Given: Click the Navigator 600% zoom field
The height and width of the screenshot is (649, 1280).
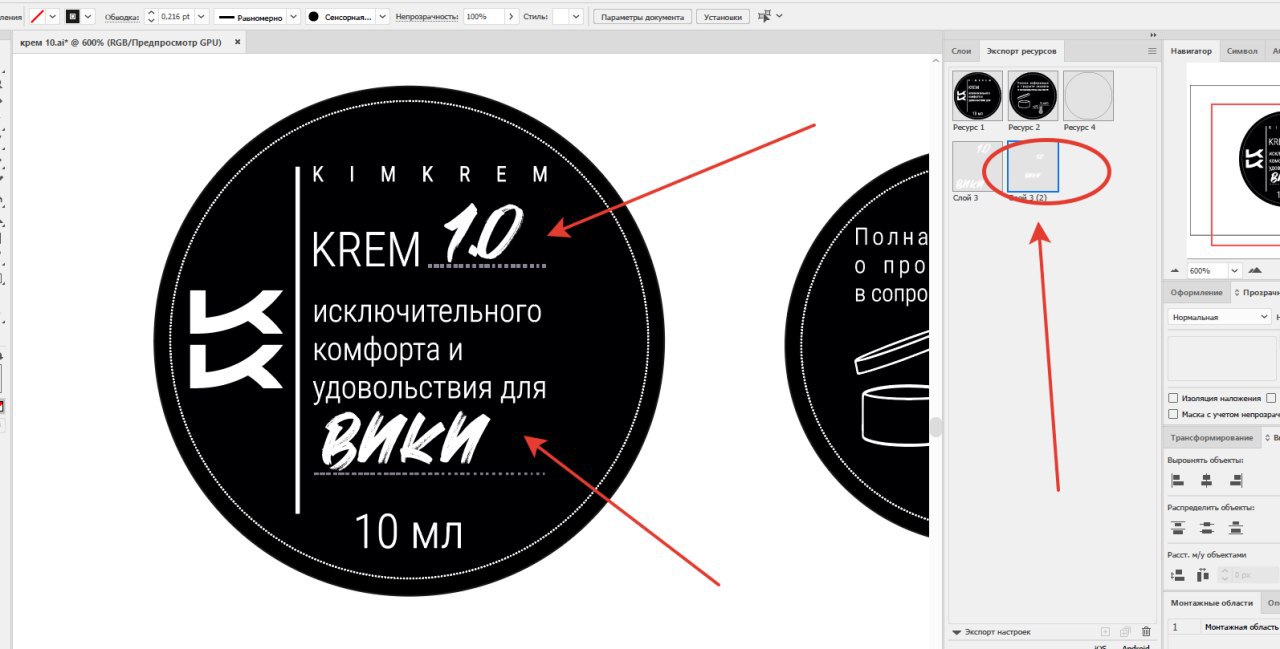Looking at the screenshot, I should tap(1207, 271).
